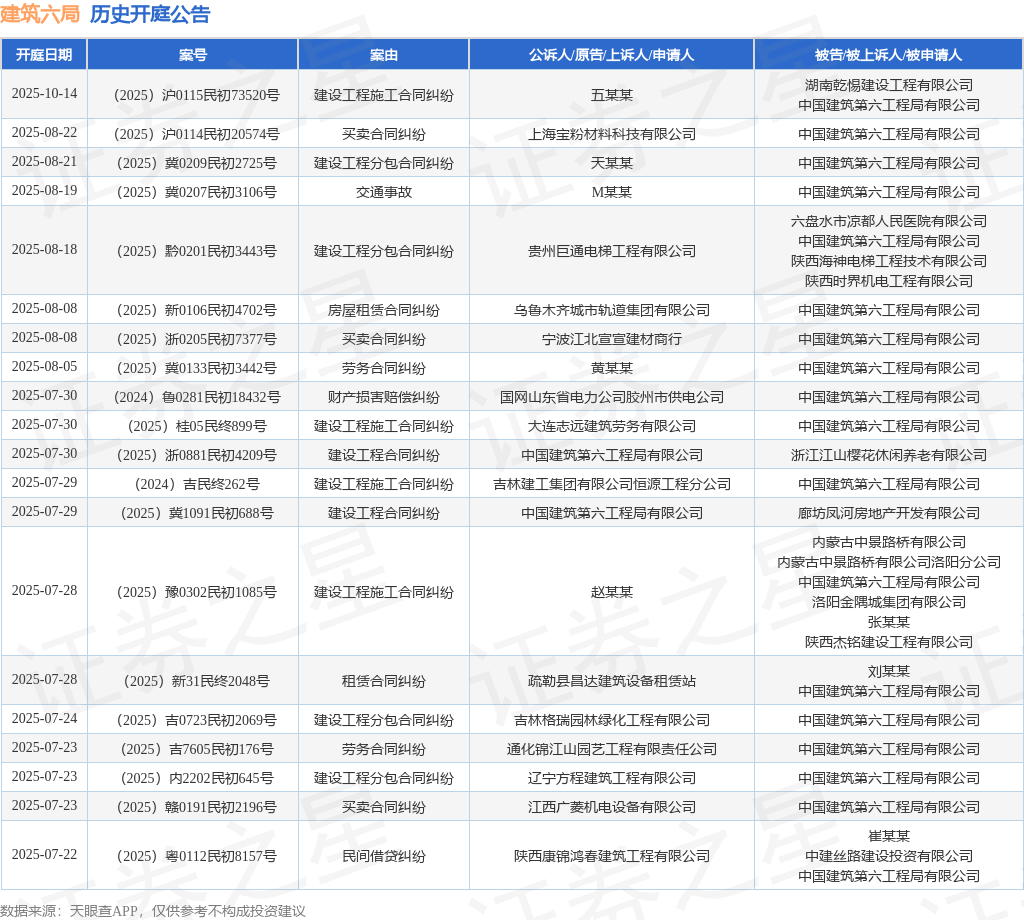The width and height of the screenshot is (1024, 920).
Task: Click the 房屋租赁合同纠纷 cell
Action: [383, 310]
